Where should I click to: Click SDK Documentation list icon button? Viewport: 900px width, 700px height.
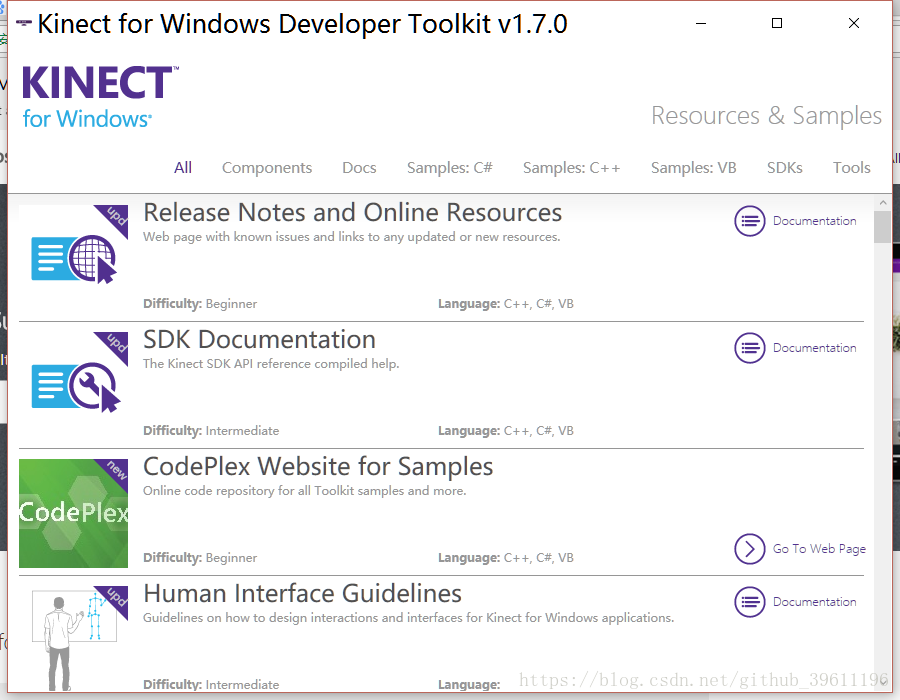pyautogui.click(x=750, y=348)
